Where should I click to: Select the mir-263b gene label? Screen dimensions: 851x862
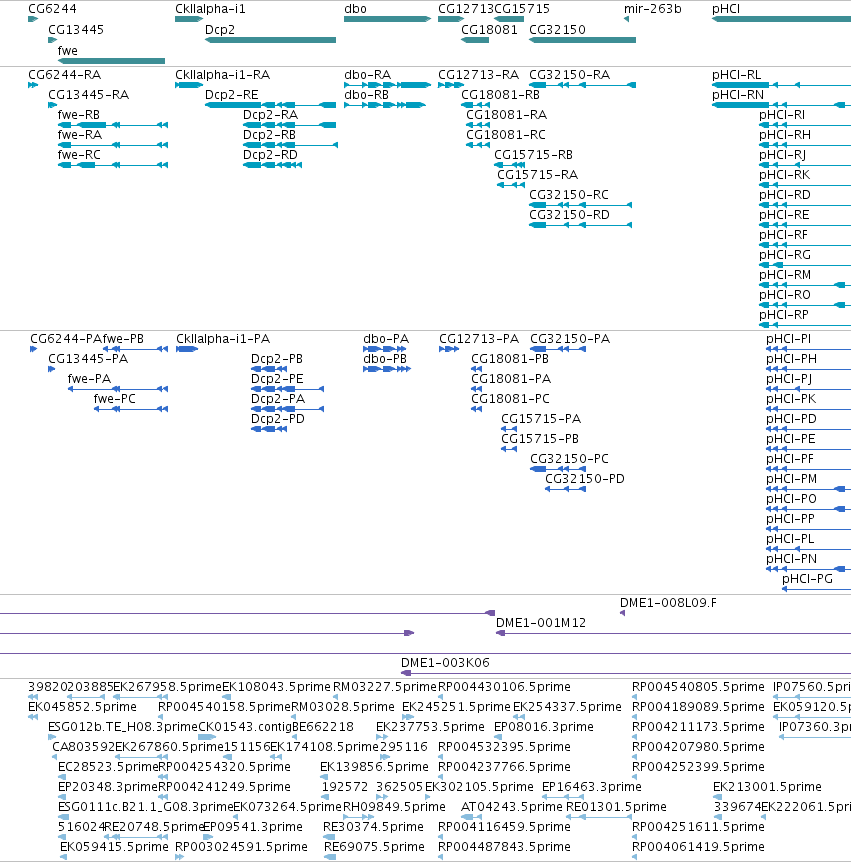point(653,9)
